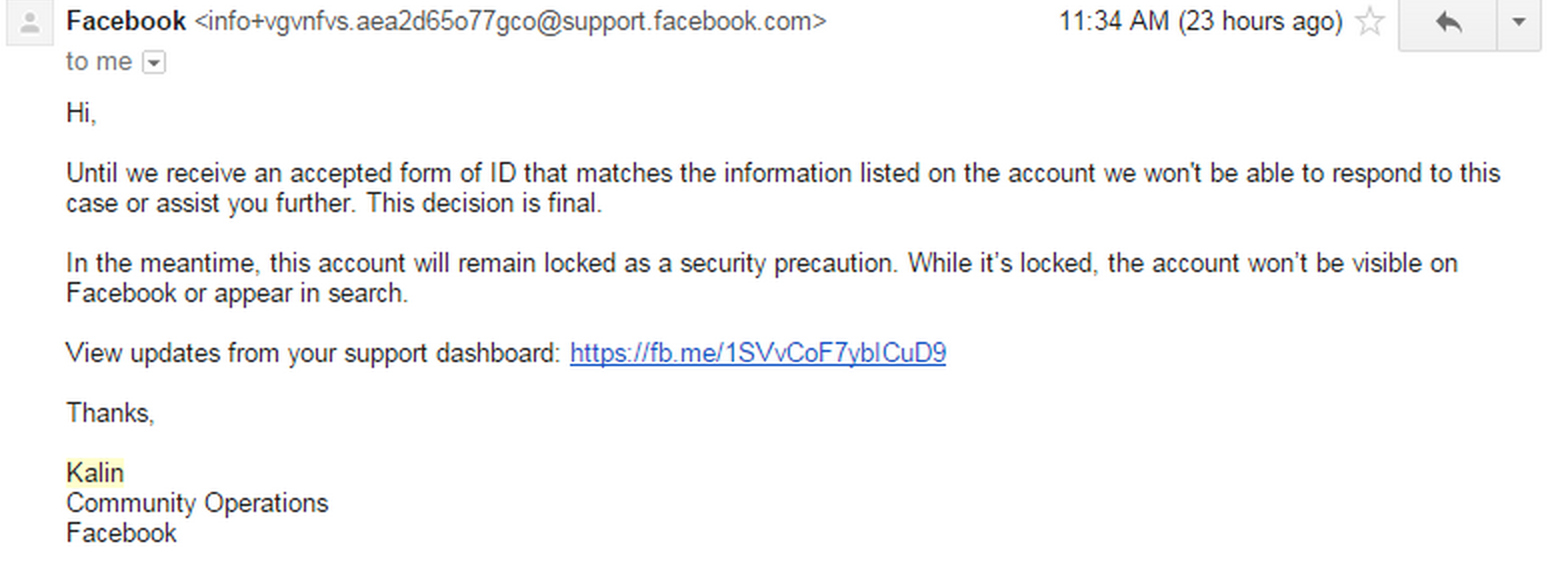Click the highlighted name "Kalin"
Image resolution: width=1558 pixels, height=564 pixels.
point(95,473)
